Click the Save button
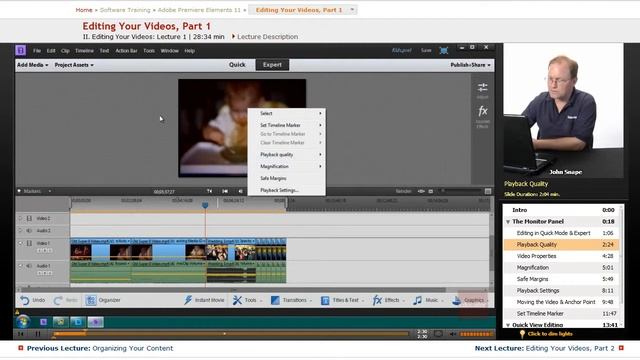The height and width of the screenshot is (360, 640). [426, 51]
